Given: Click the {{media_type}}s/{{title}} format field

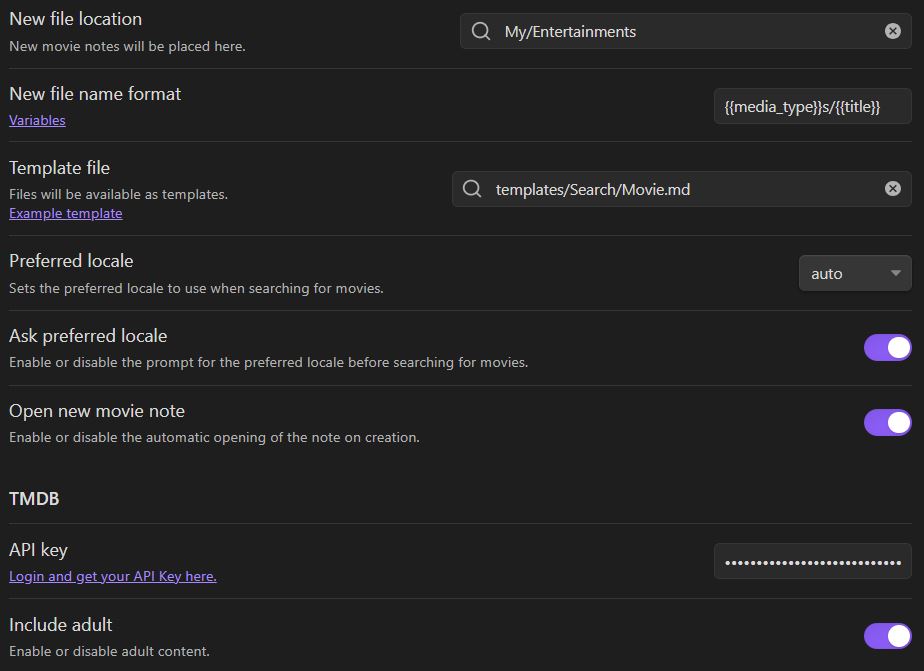Looking at the screenshot, I should [812, 105].
